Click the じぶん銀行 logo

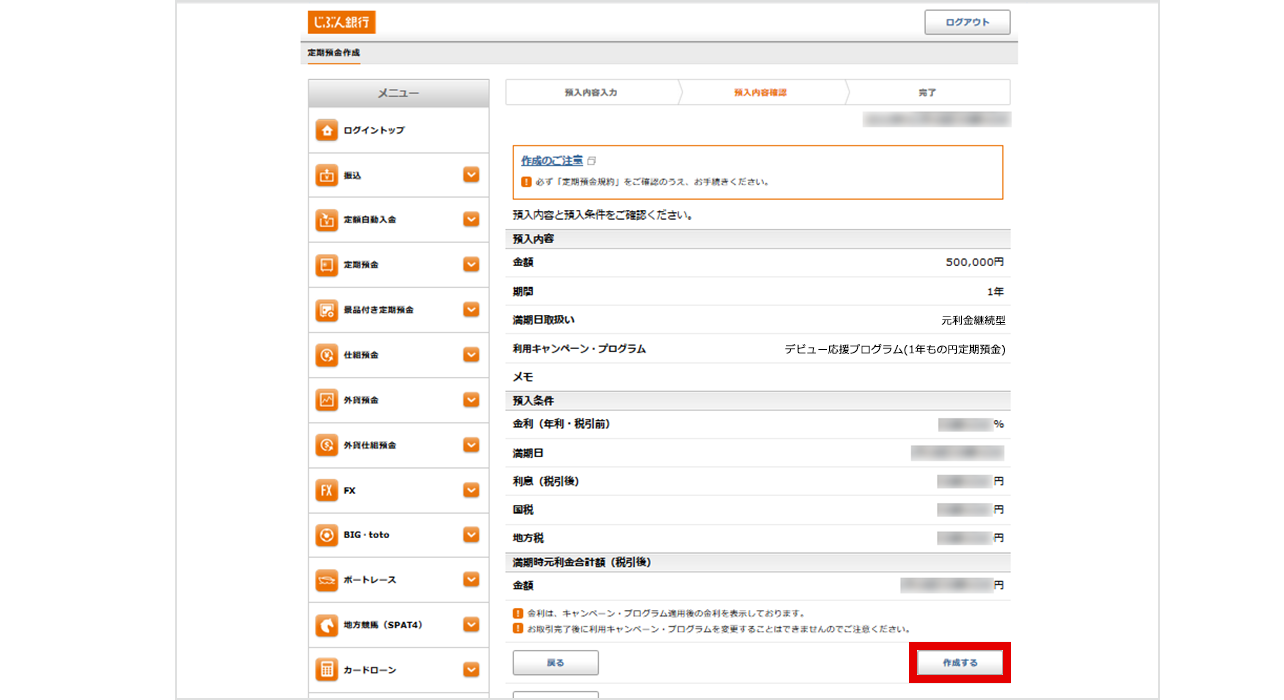click(342, 22)
